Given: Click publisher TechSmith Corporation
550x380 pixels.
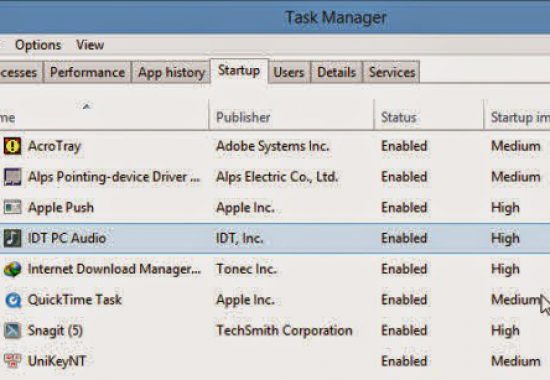Looking at the screenshot, I should [284, 331].
